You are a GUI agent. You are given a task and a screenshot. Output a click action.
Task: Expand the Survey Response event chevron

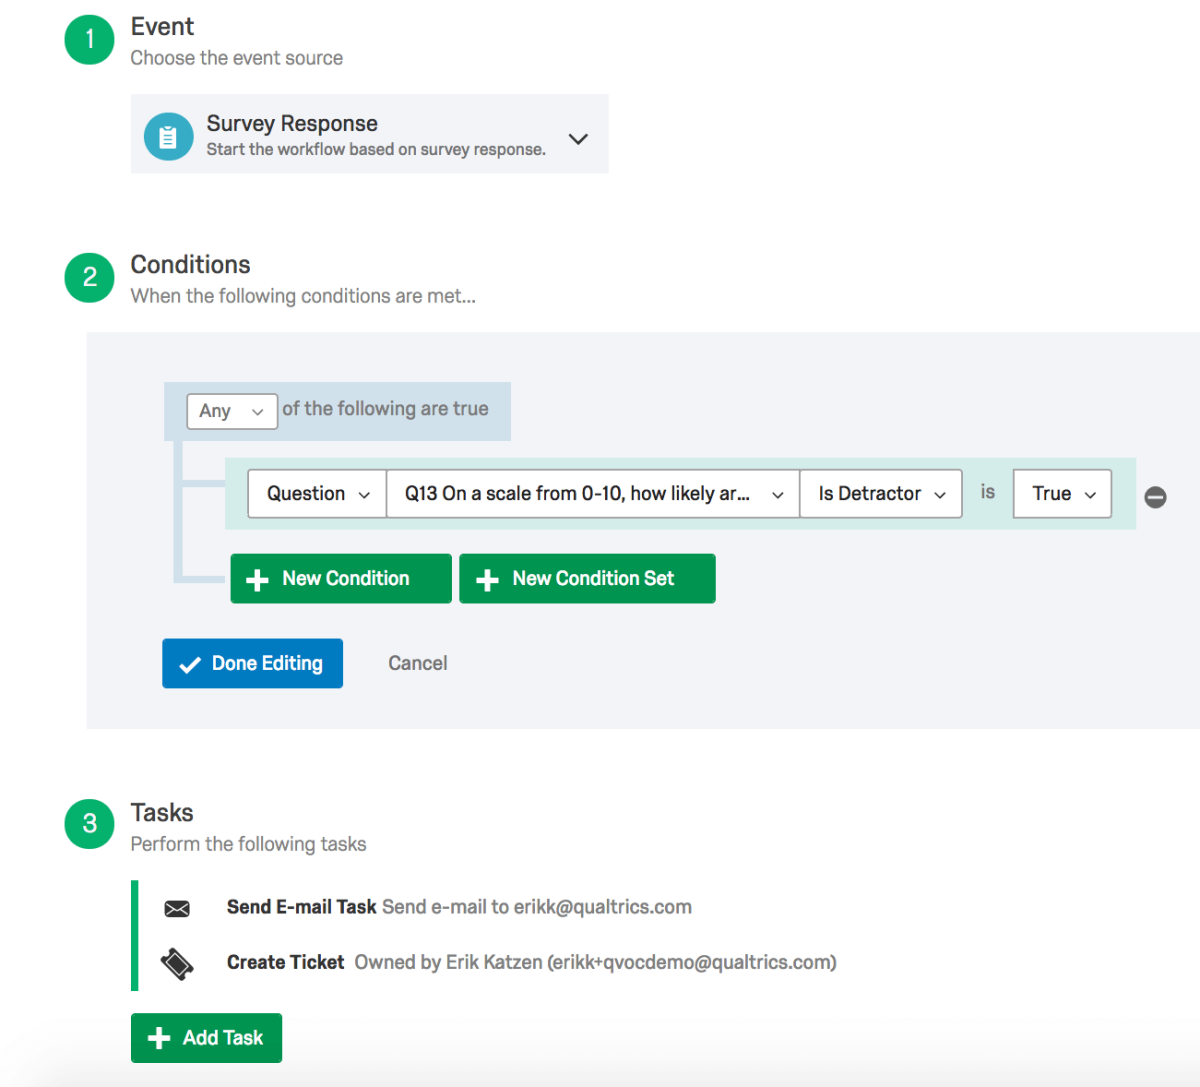578,139
